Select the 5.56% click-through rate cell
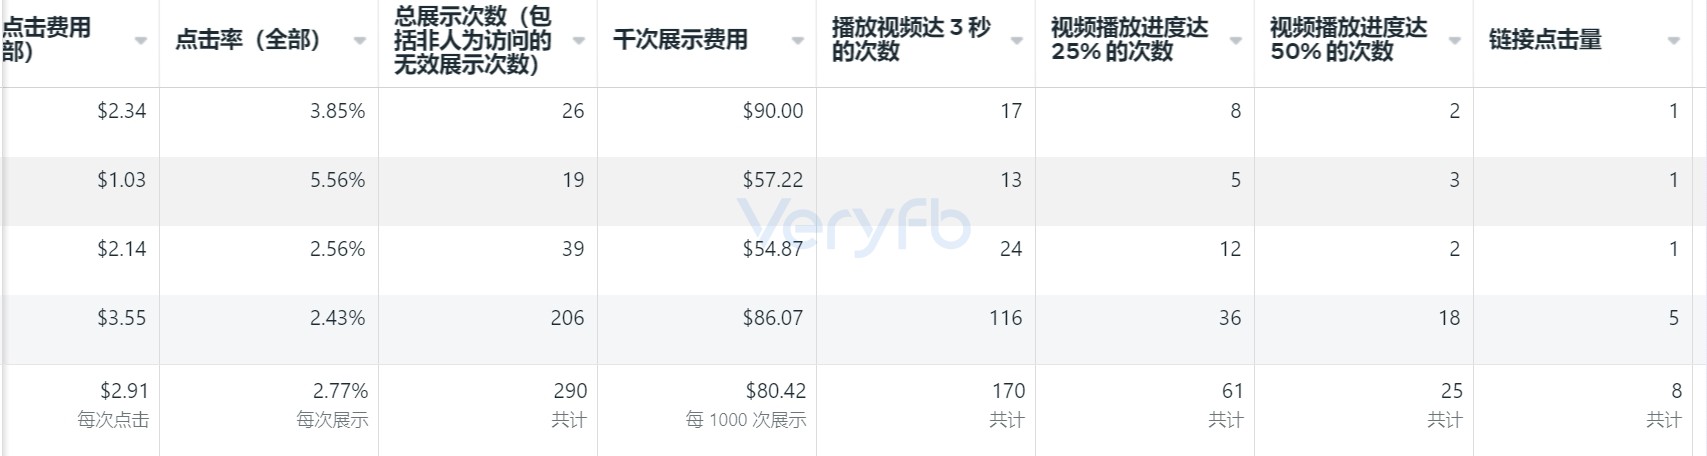Screen dimensions: 1707x456 [x=337, y=180]
